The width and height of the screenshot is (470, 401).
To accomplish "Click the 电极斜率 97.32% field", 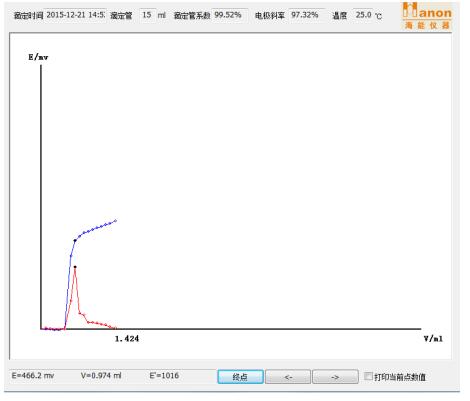I will point(306,15).
